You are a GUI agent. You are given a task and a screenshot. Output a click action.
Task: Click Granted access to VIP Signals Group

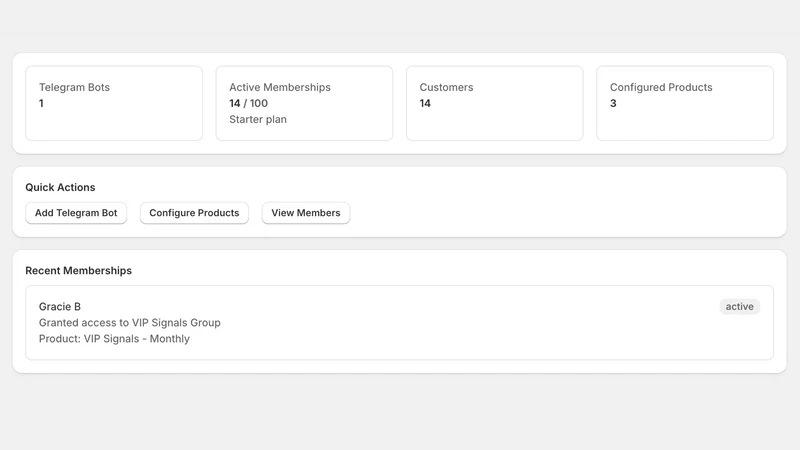click(x=130, y=322)
